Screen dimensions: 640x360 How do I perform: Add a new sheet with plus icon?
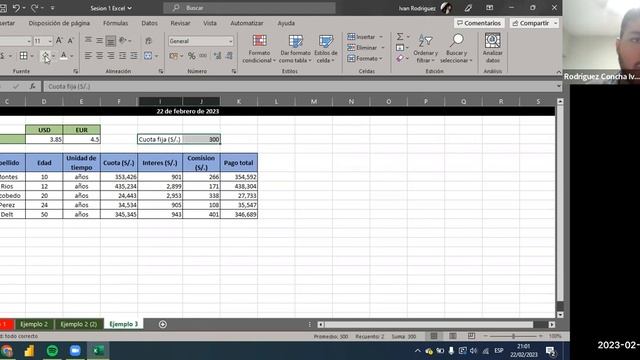[x=162, y=324]
